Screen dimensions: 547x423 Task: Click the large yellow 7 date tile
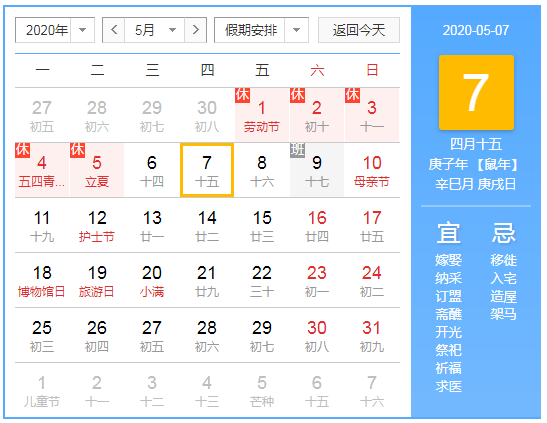(476, 92)
